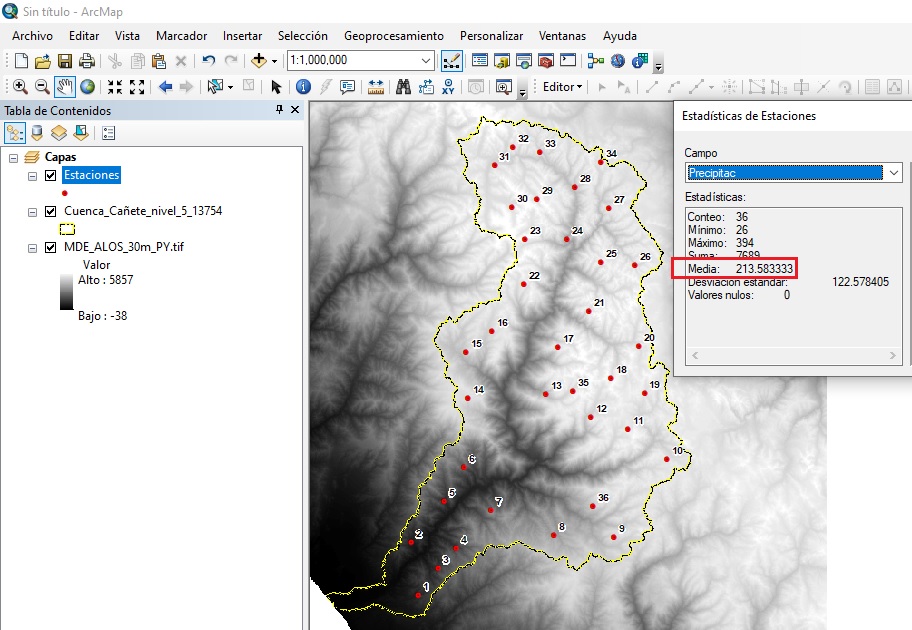Open a map document with the folder icon
The height and width of the screenshot is (630, 912).
[42, 60]
